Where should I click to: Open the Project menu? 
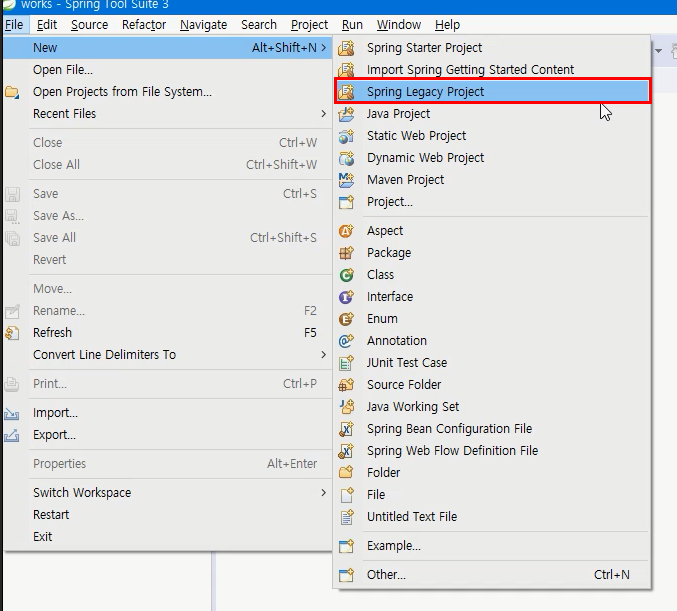point(309,25)
